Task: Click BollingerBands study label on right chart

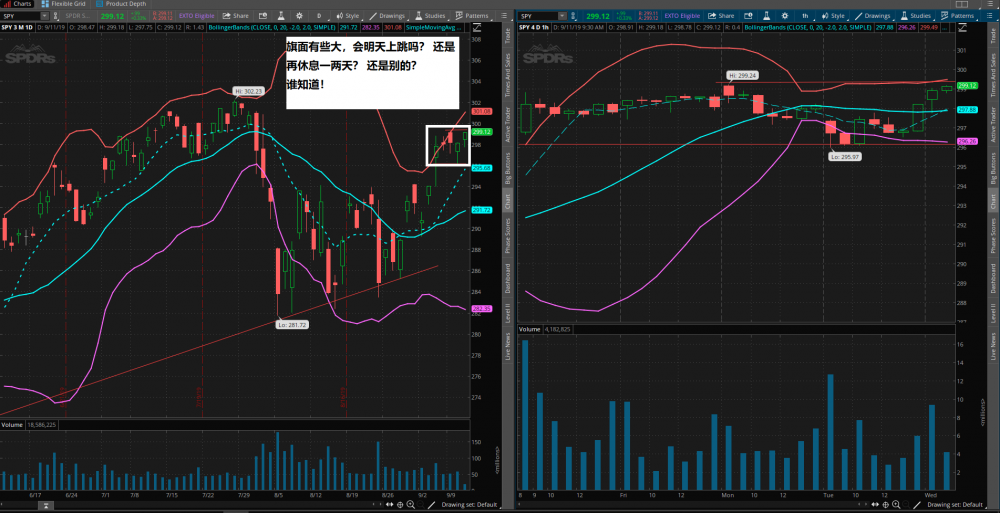Action: click(x=809, y=27)
